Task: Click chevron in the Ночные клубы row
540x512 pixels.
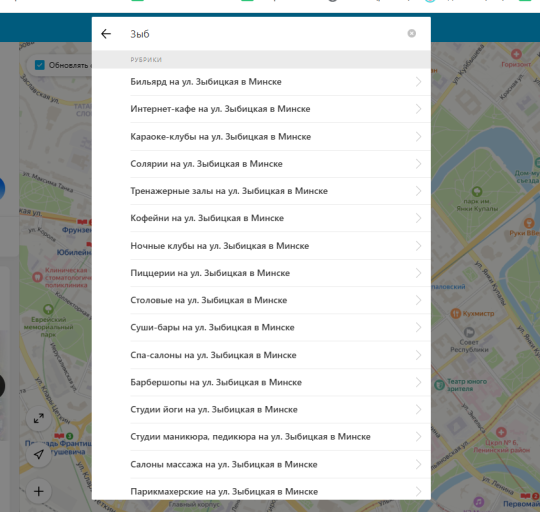Action: [418, 246]
